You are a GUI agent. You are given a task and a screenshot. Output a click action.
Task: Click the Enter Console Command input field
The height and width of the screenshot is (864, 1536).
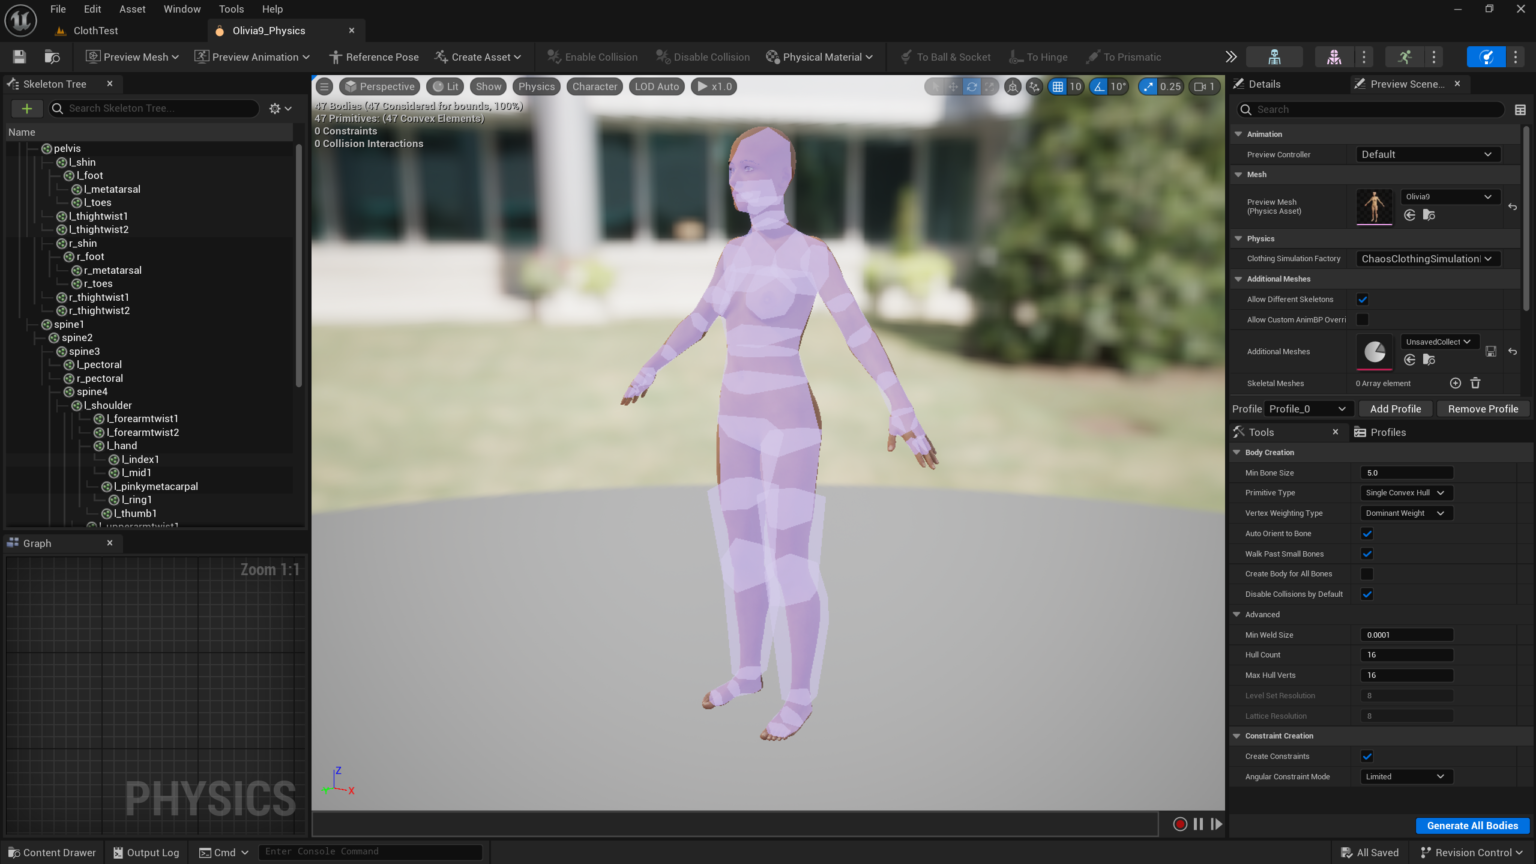coord(370,851)
